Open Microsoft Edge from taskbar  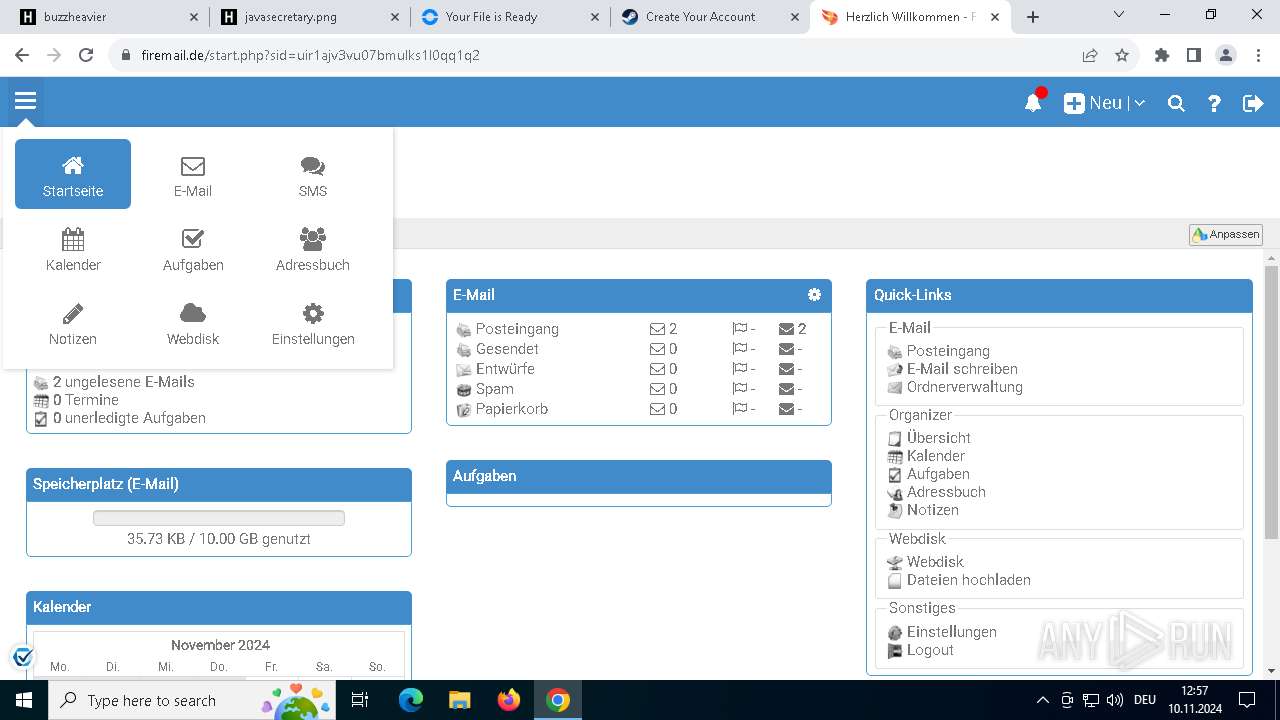click(x=411, y=700)
